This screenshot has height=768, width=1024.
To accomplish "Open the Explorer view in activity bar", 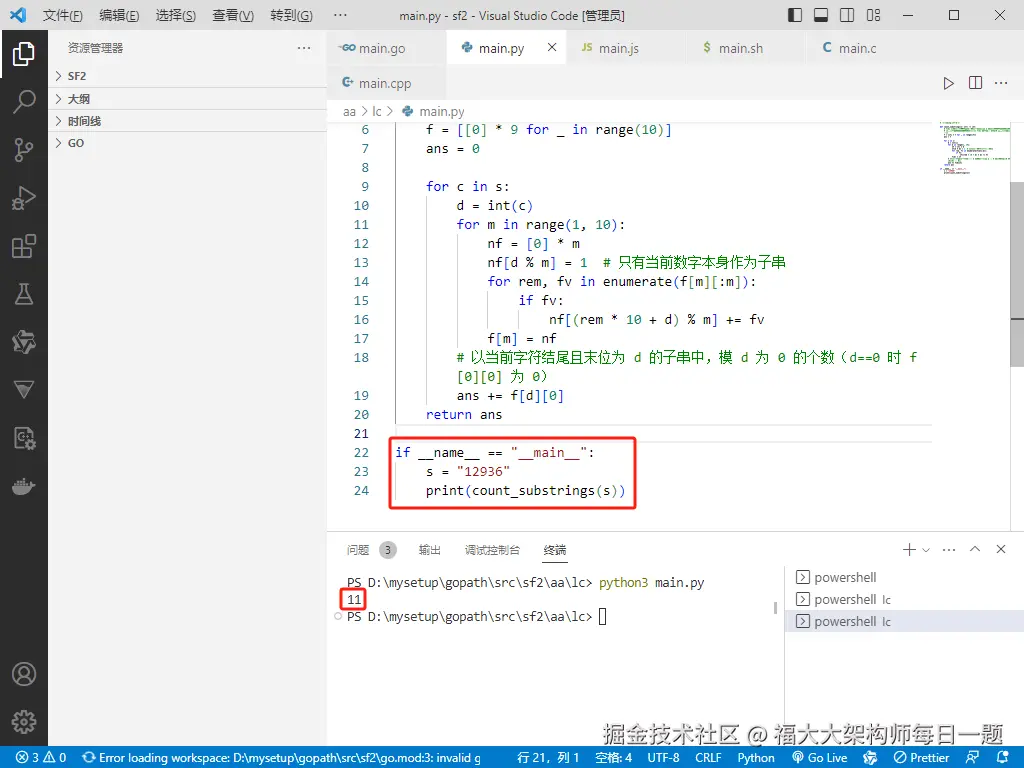I will [24, 54].
